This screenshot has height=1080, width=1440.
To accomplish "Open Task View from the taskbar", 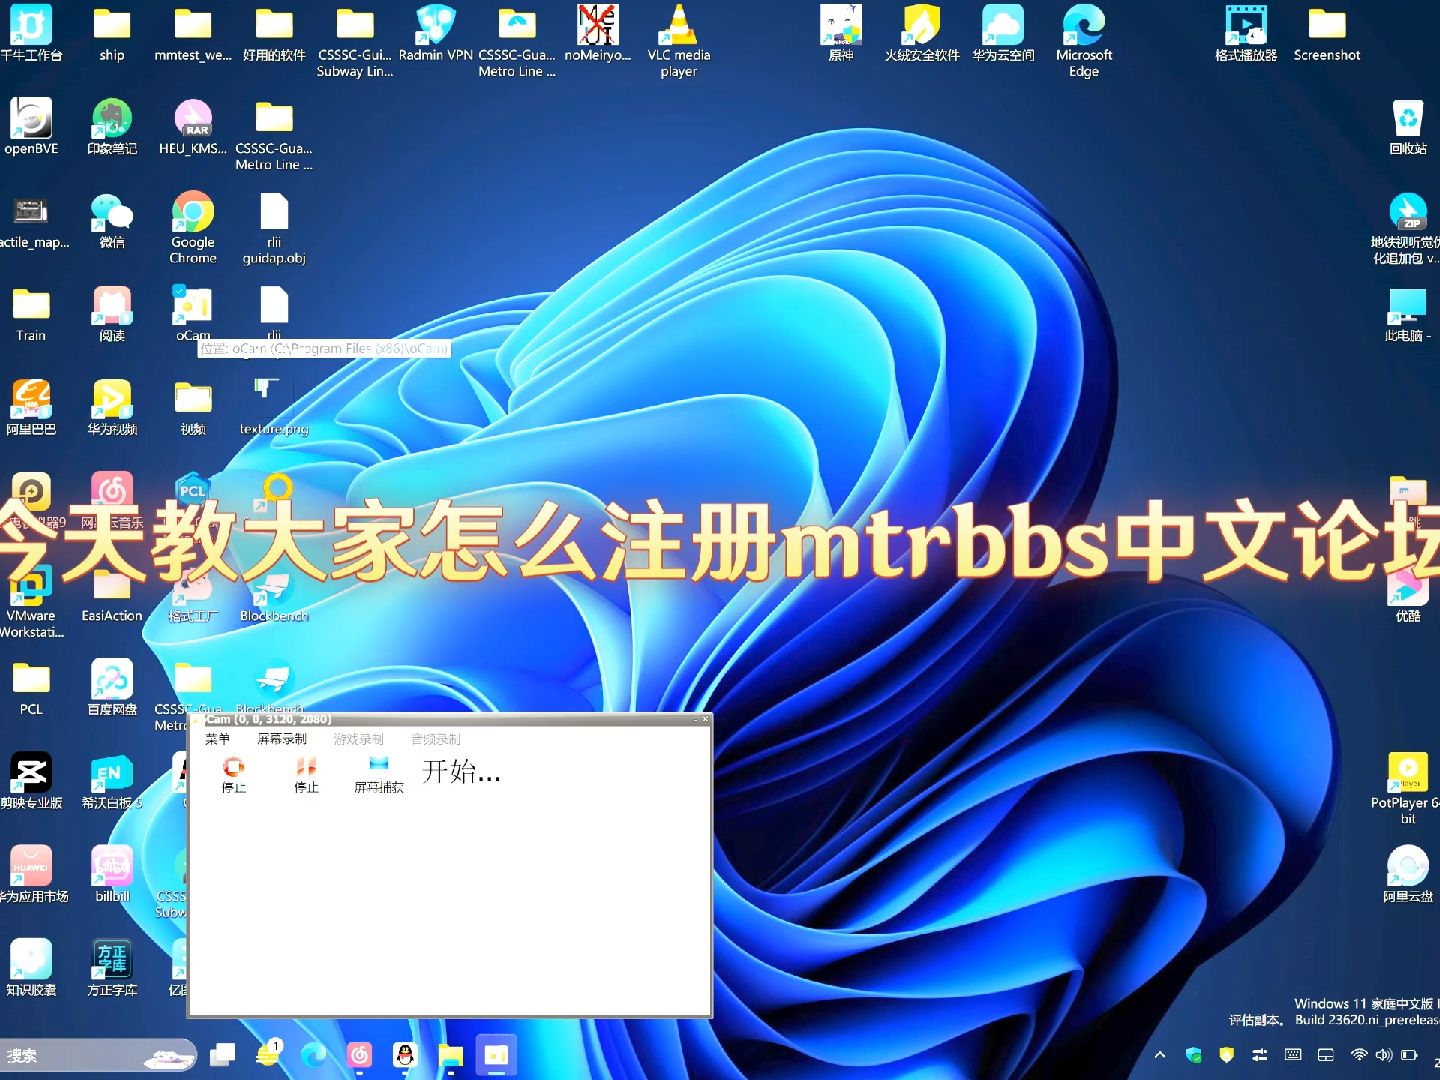I will (222, 1054).
